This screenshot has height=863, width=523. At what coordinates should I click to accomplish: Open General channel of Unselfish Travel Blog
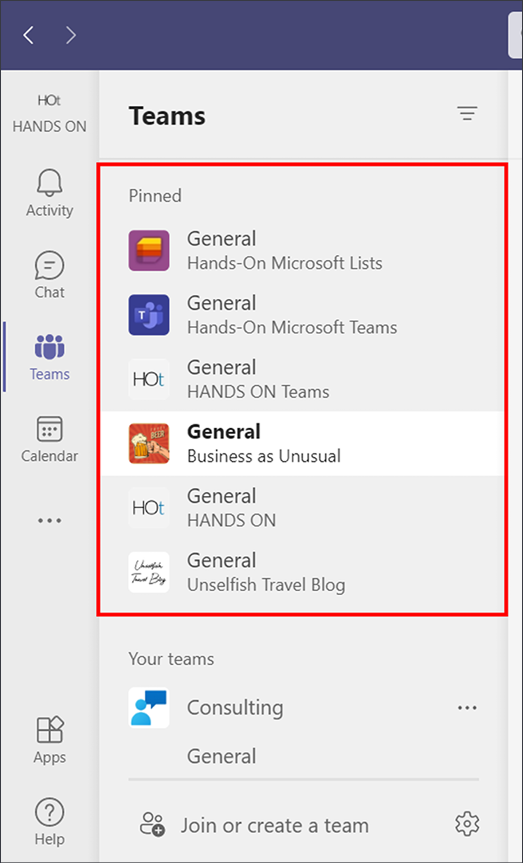tap(302, 572)
